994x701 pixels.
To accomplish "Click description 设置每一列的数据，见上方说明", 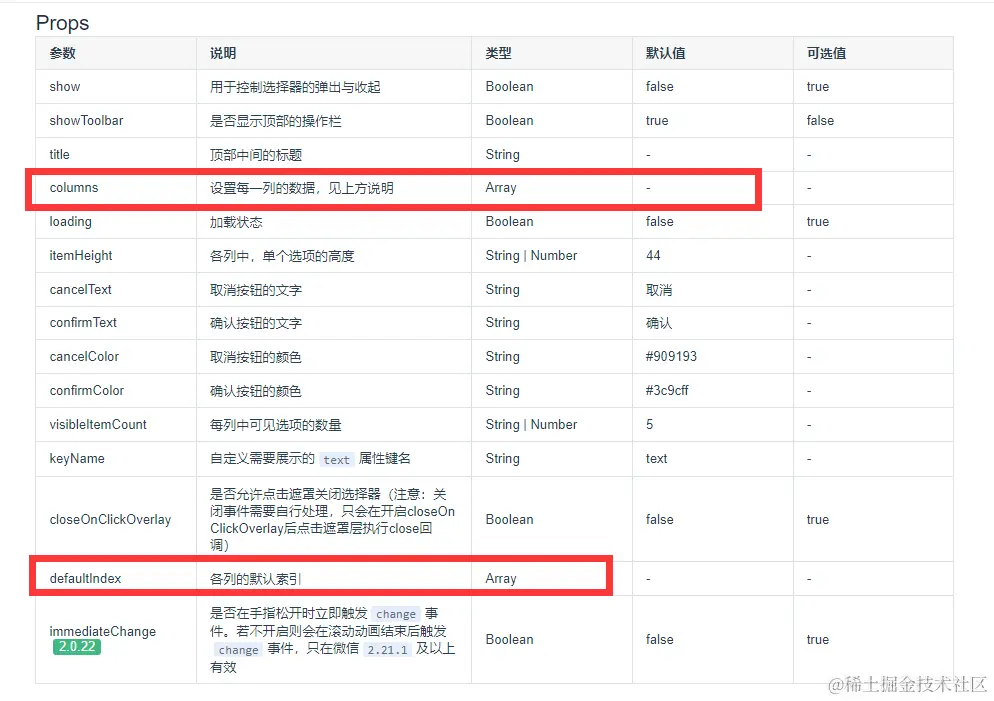I will (x=301, y=188).
